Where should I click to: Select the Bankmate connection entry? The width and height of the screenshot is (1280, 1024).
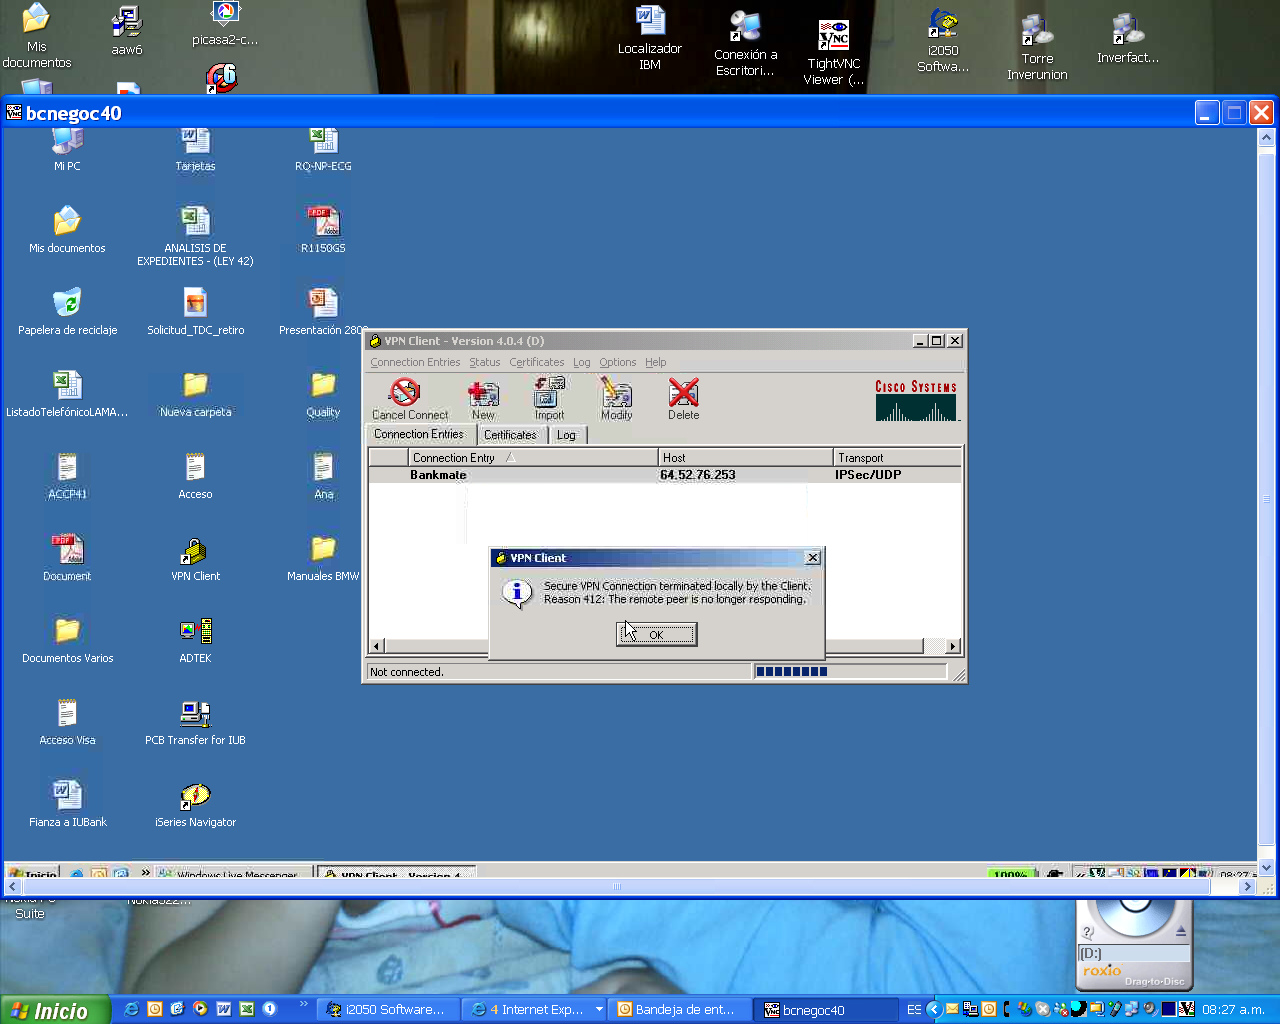665,475
